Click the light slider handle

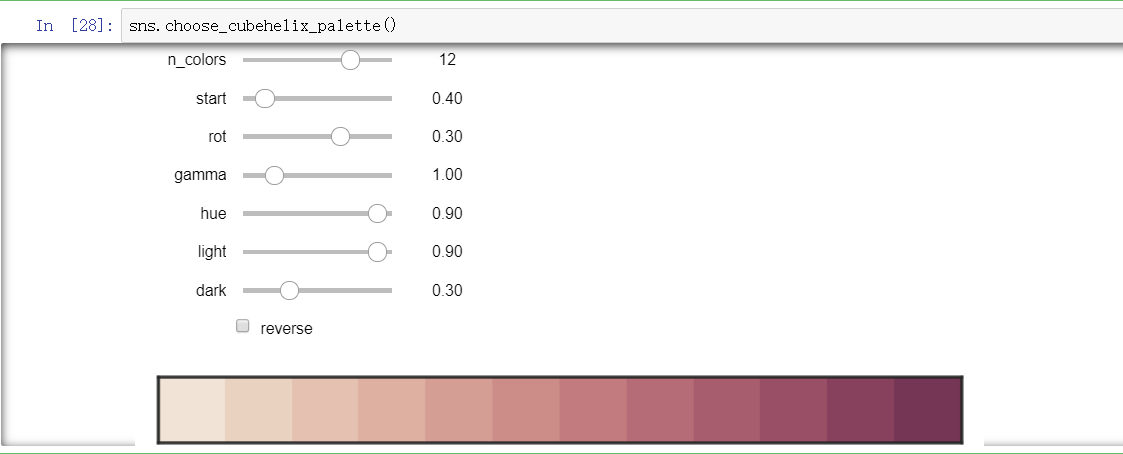tap(377, 251)
